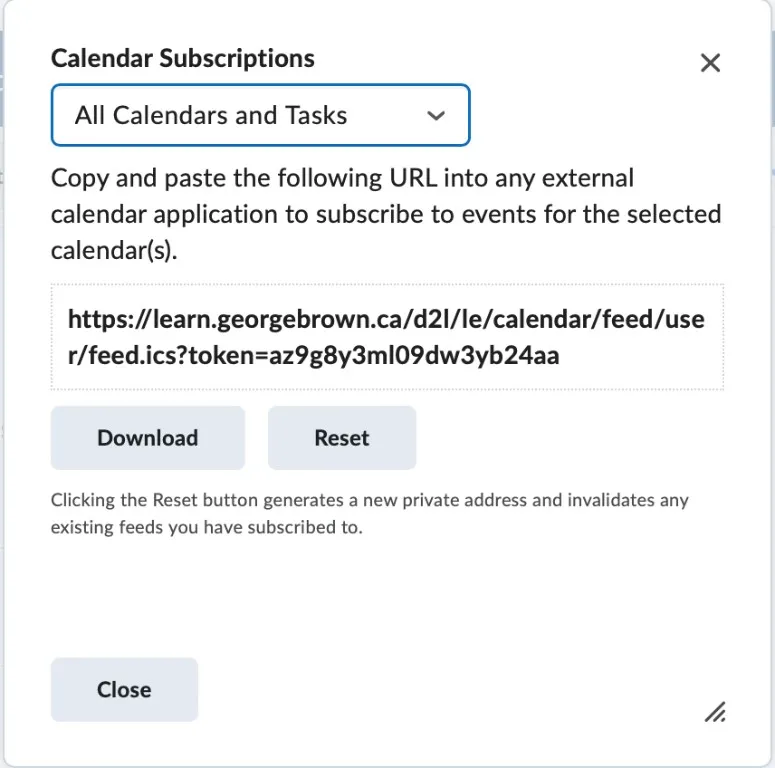Click the feed.ics token line of the URL
The image size is (775, 768).
(313, 354)
